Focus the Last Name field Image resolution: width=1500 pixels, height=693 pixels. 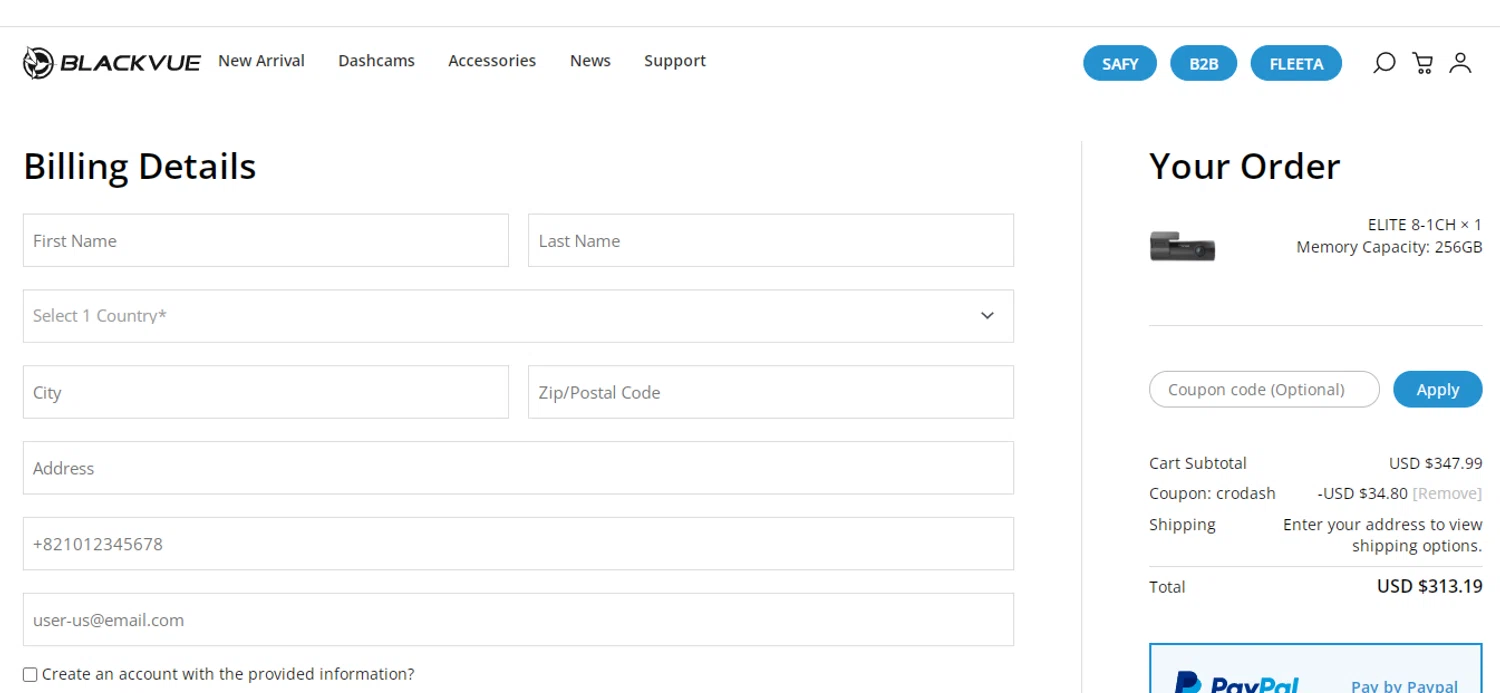point(771,240)
